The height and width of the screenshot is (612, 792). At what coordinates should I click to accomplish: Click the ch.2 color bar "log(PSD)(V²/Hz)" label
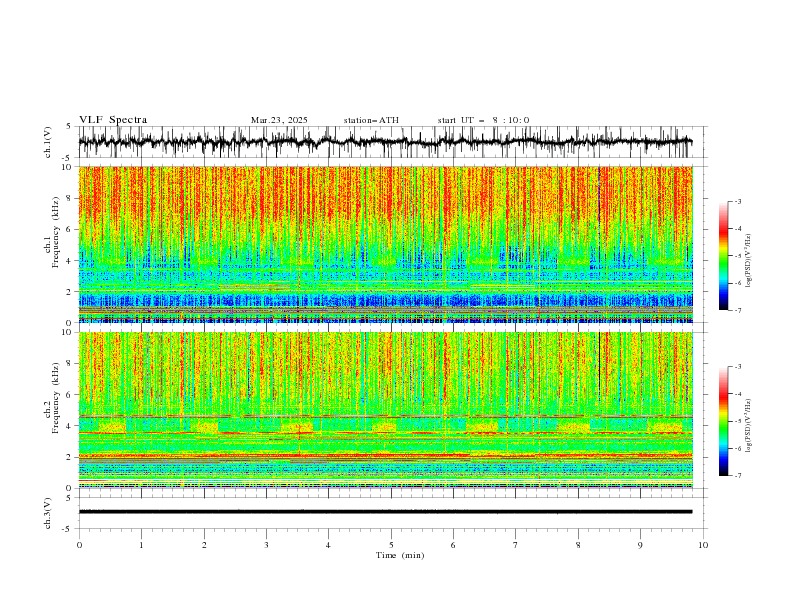(x=748, y=425)
